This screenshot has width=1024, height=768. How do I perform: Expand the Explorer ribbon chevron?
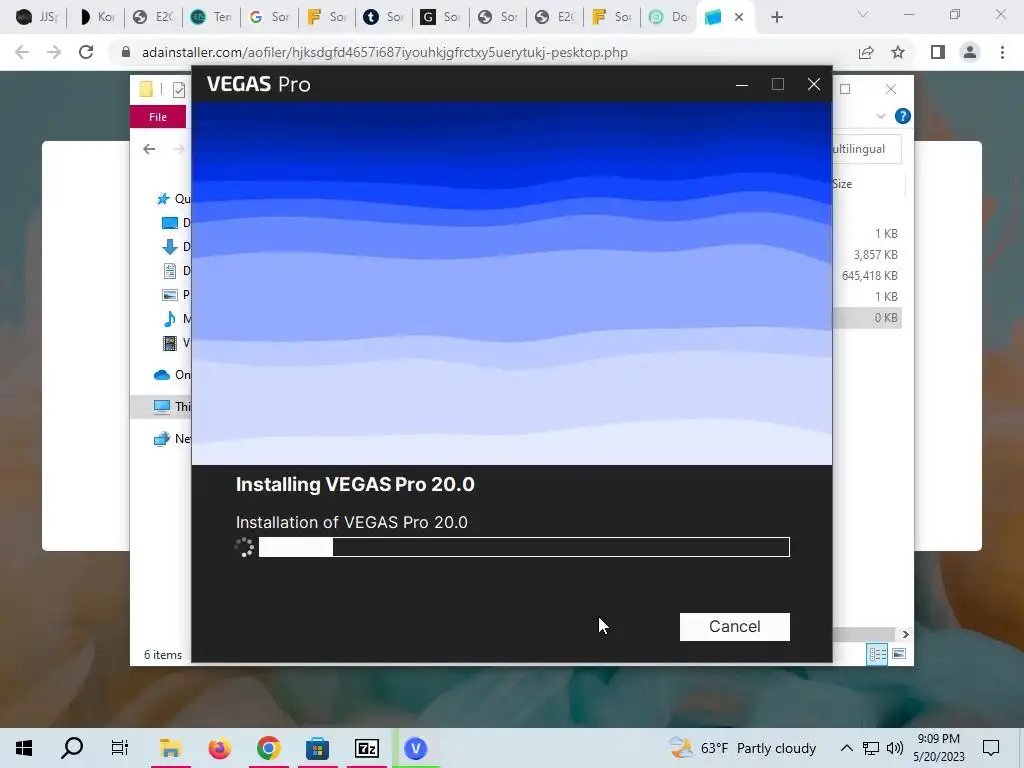point(880,116)
